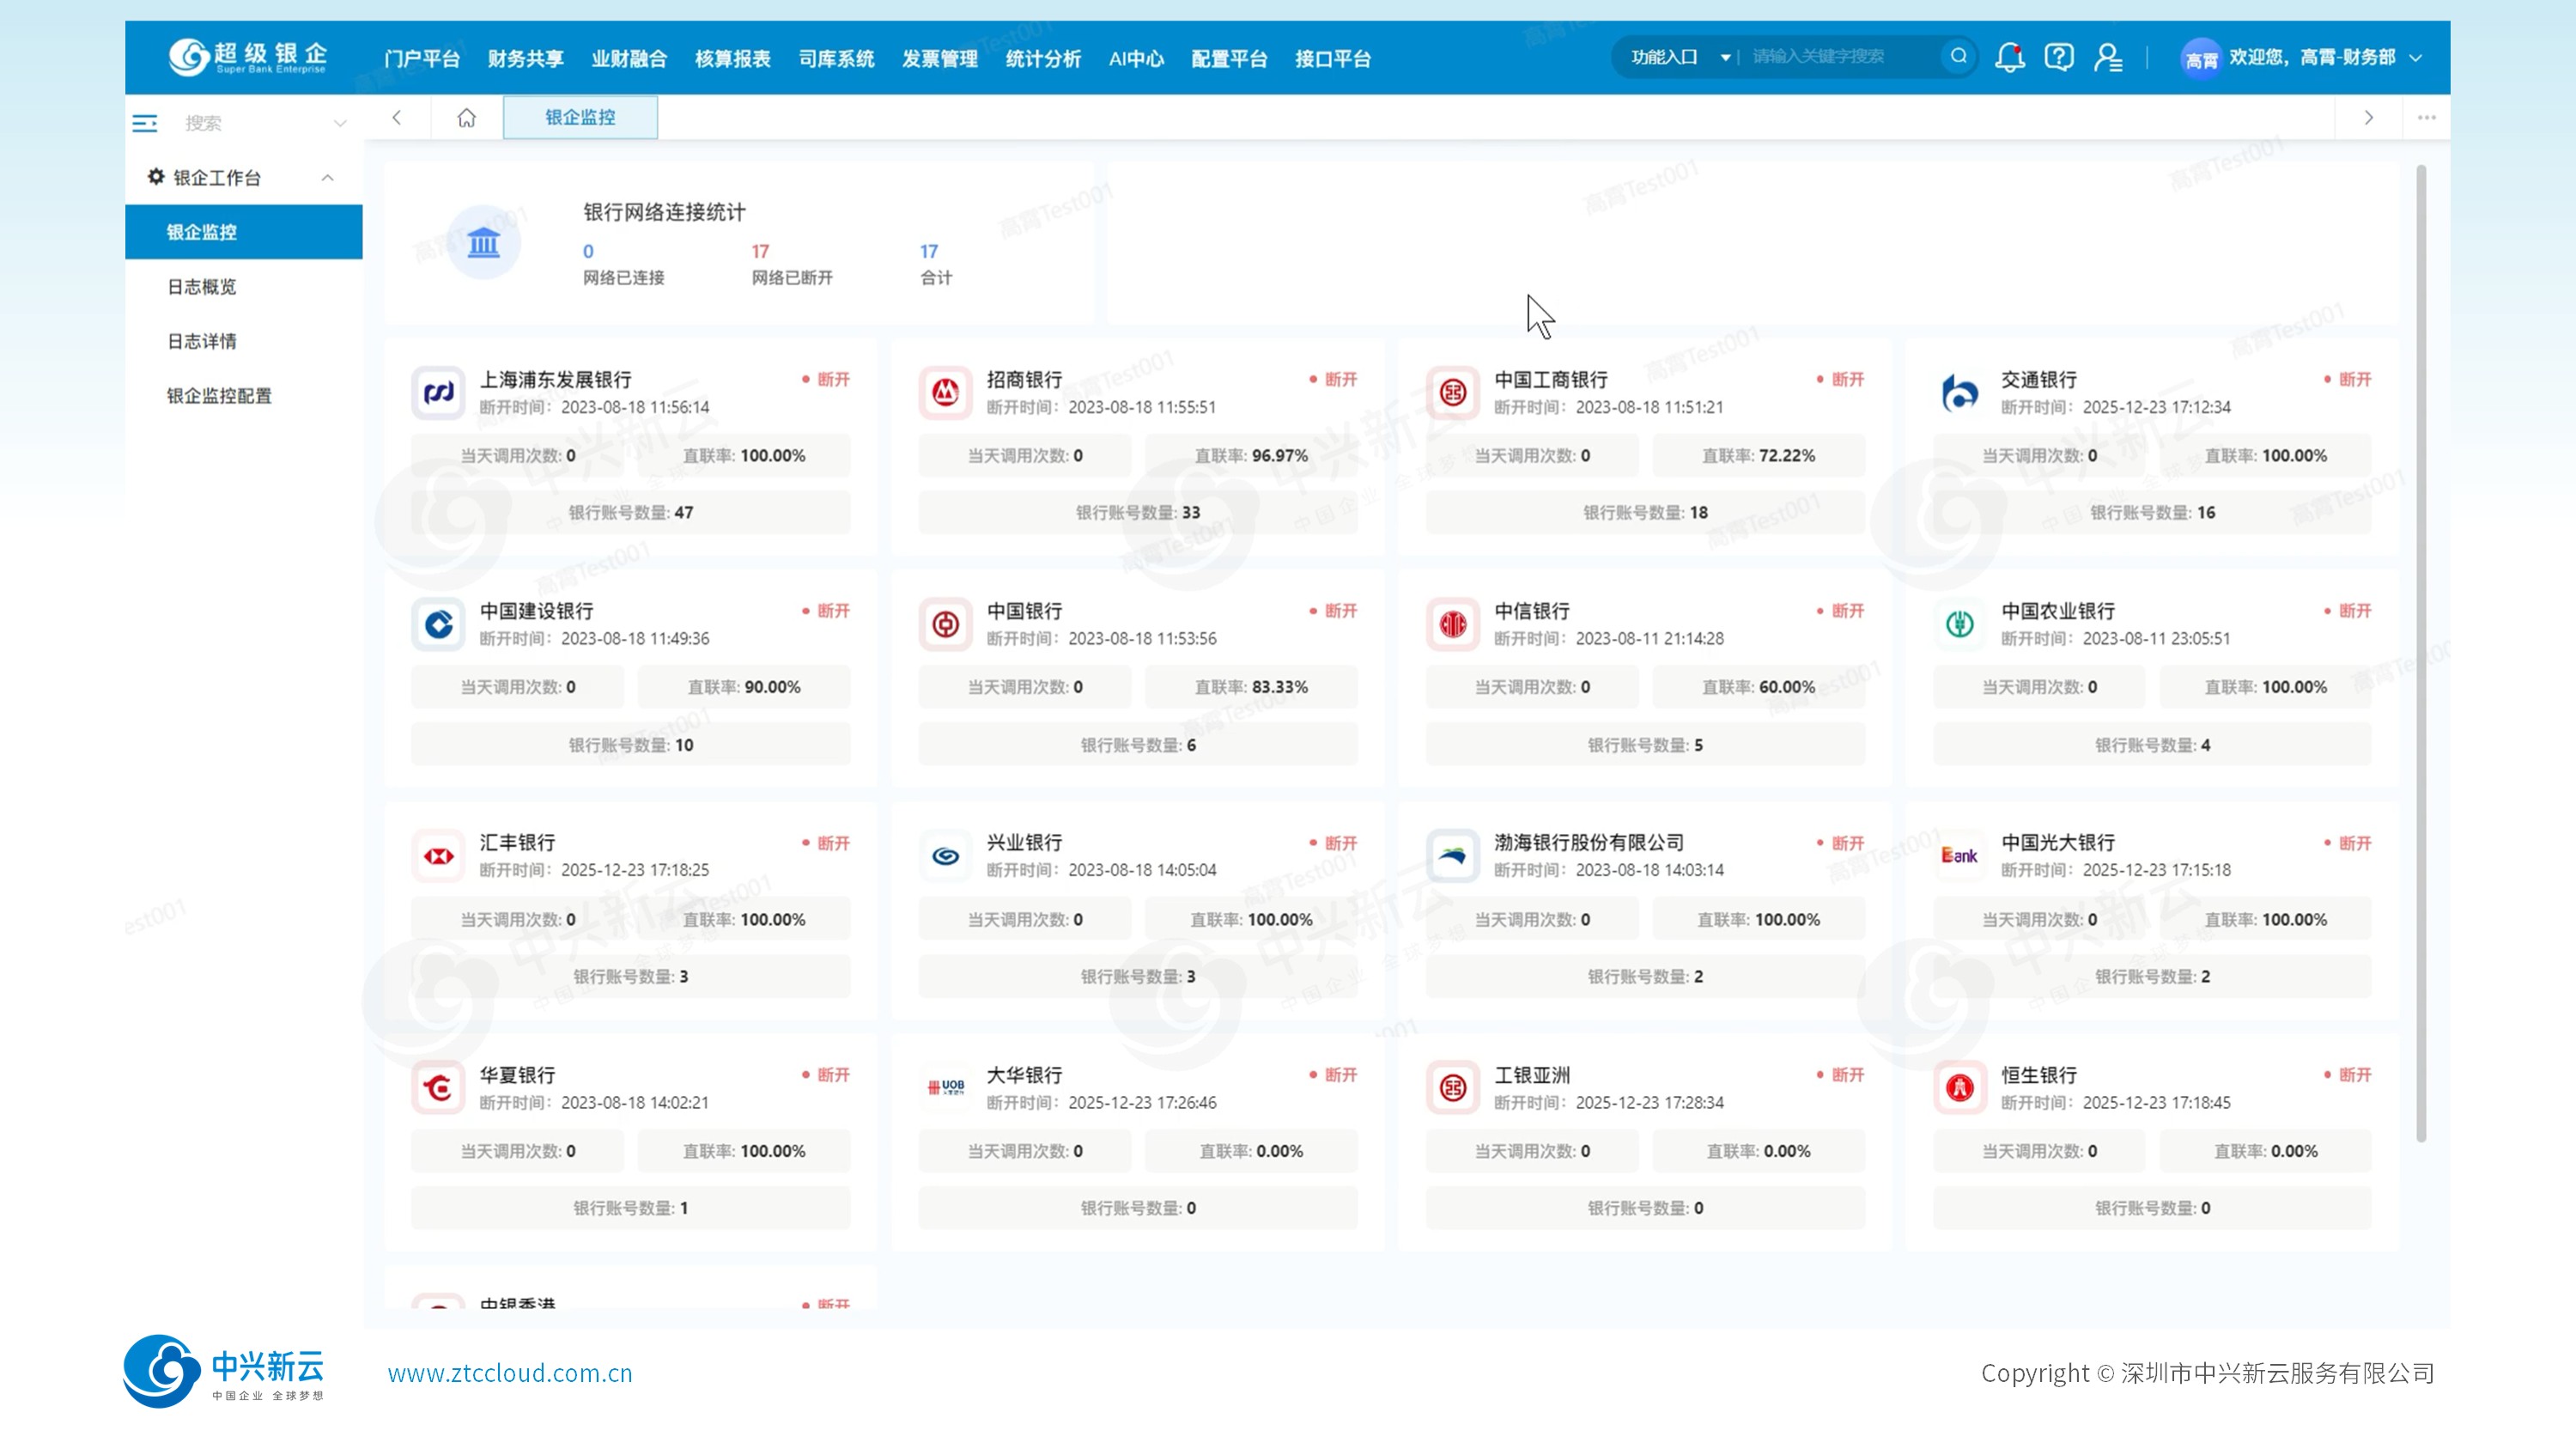Click the CITIC 中信银行 logo
The height and width of the screenshot is (1449, 2576).
click(x=1452, y=624)
